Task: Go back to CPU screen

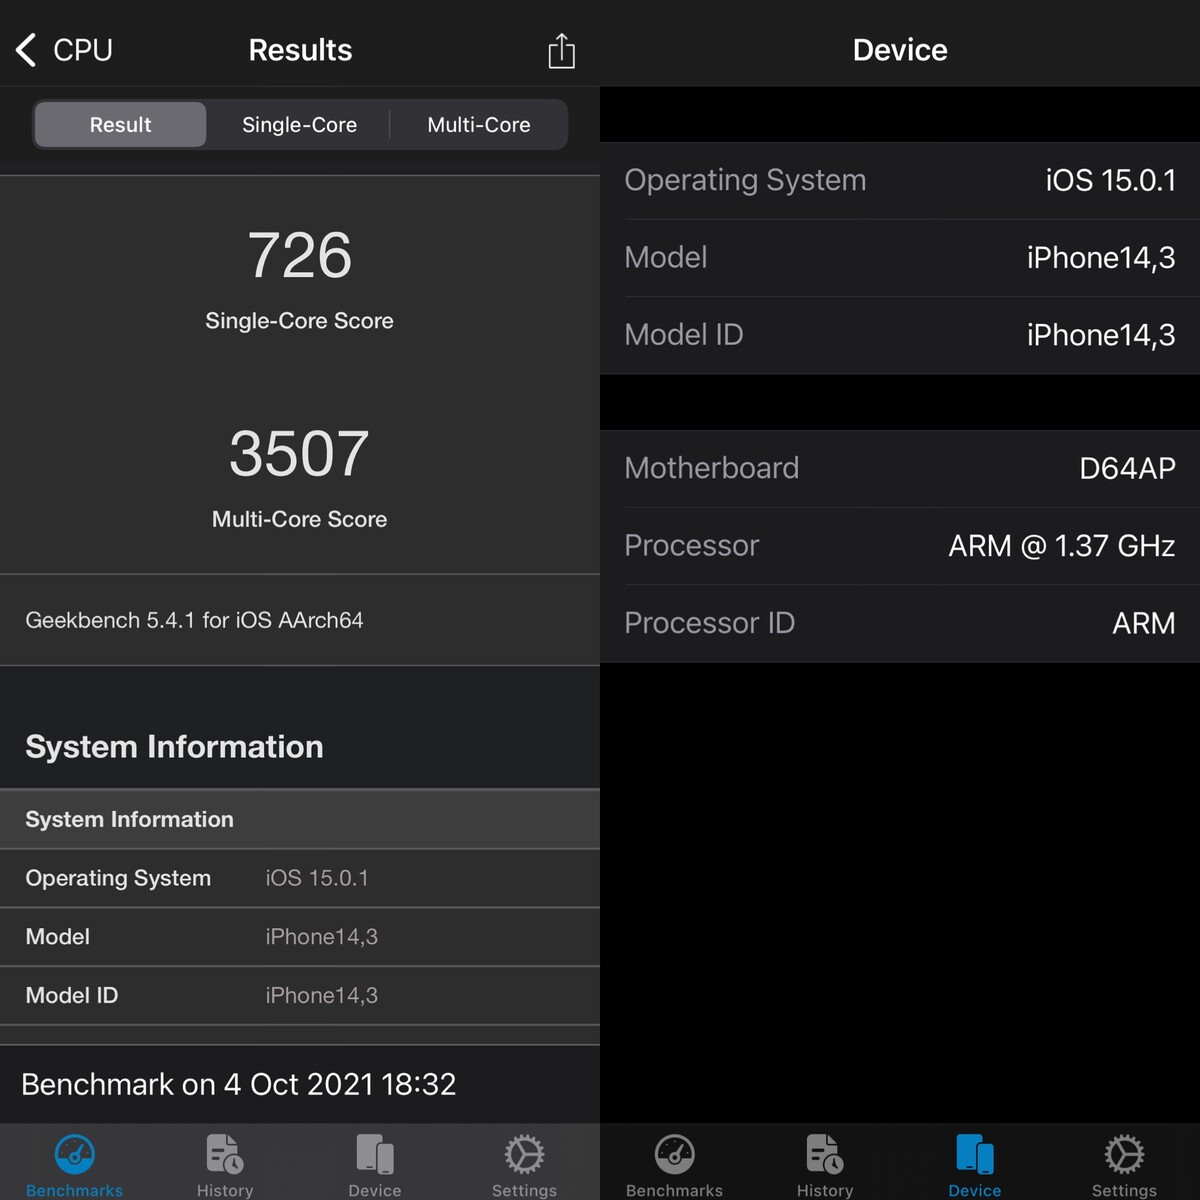Action: pos(64,50)
